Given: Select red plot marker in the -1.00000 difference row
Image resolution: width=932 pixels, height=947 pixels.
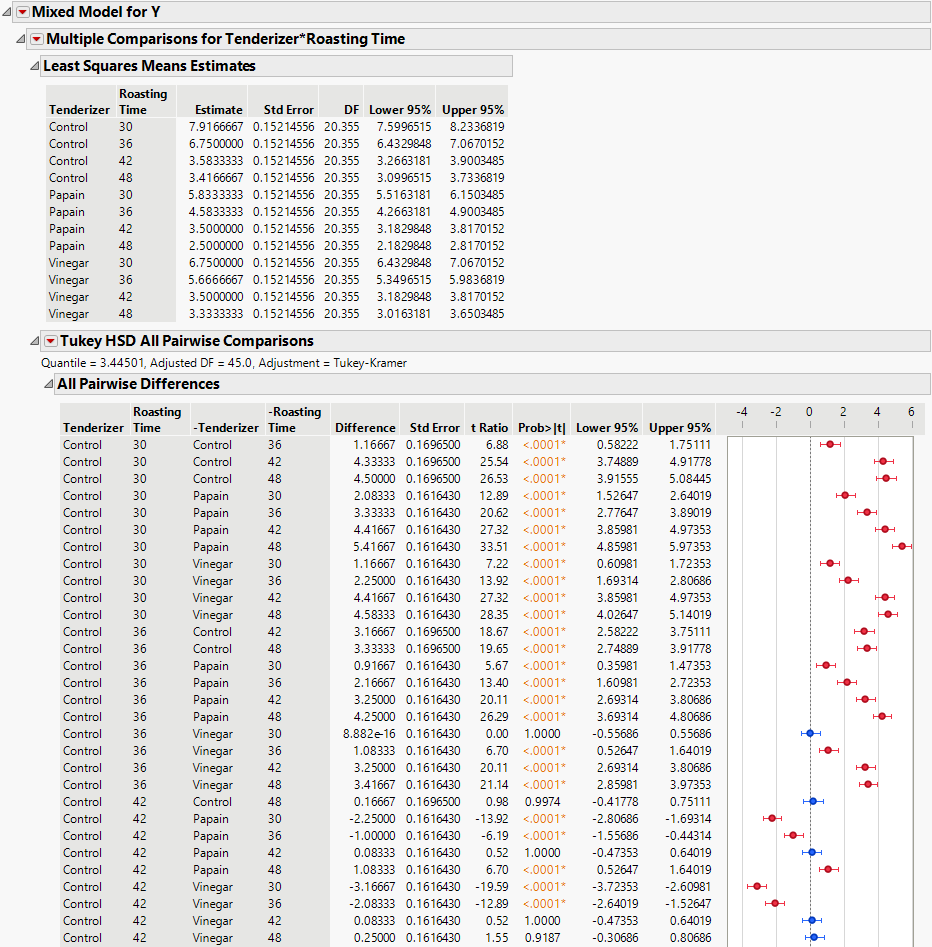Looking at the screenshot, I should point(793,835).
